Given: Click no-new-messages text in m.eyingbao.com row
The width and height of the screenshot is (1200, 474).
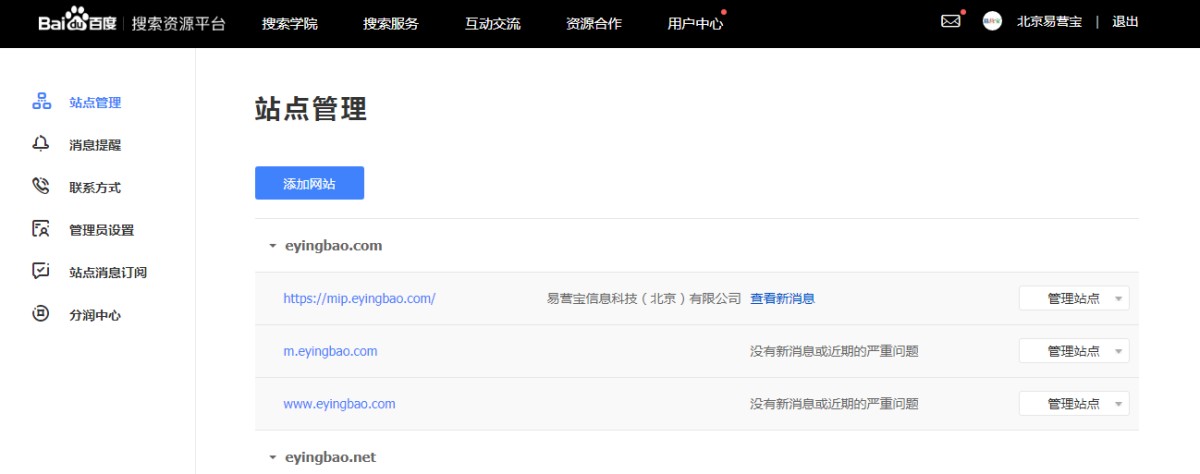Looking at the screenshot, I should pos(834,351).
